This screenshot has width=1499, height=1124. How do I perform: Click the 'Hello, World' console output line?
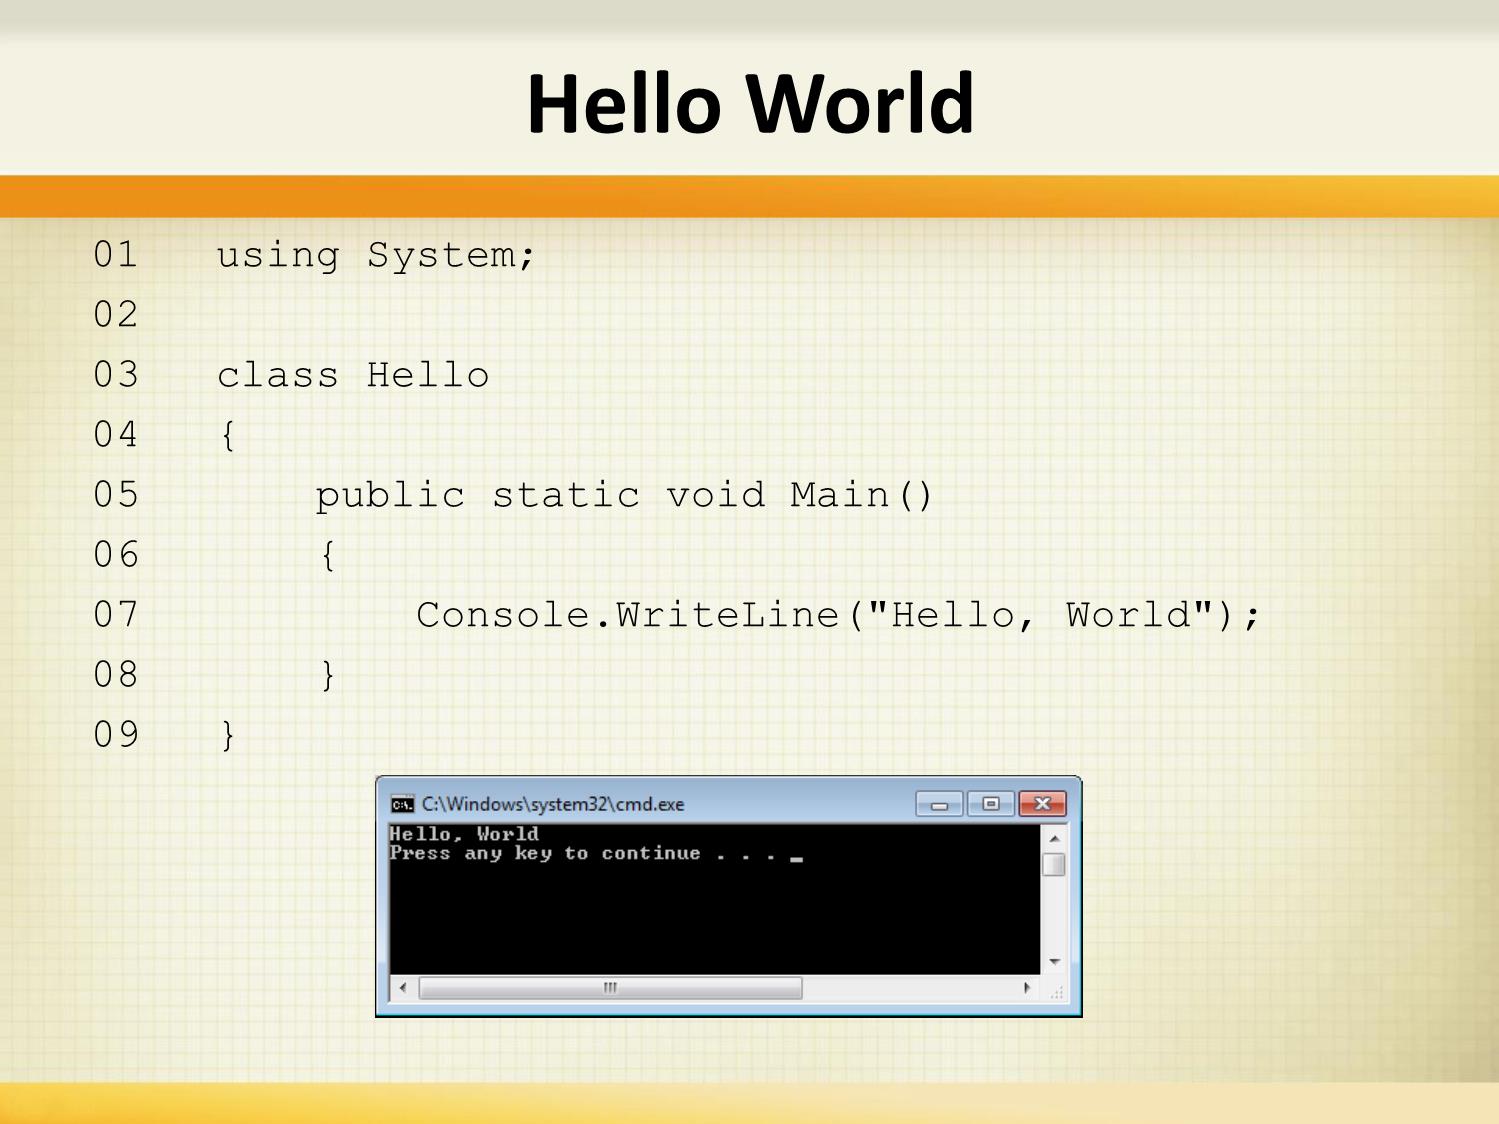click(464, 834)
